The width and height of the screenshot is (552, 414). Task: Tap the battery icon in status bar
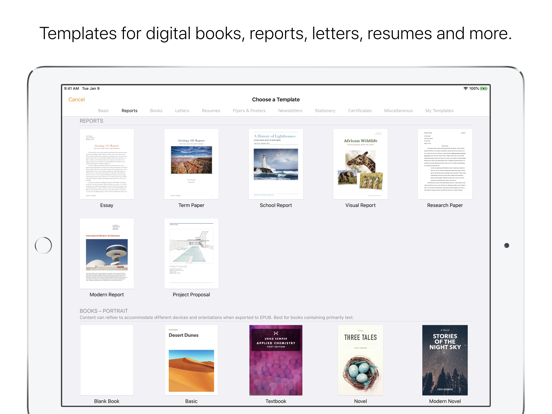pos(484,88)
